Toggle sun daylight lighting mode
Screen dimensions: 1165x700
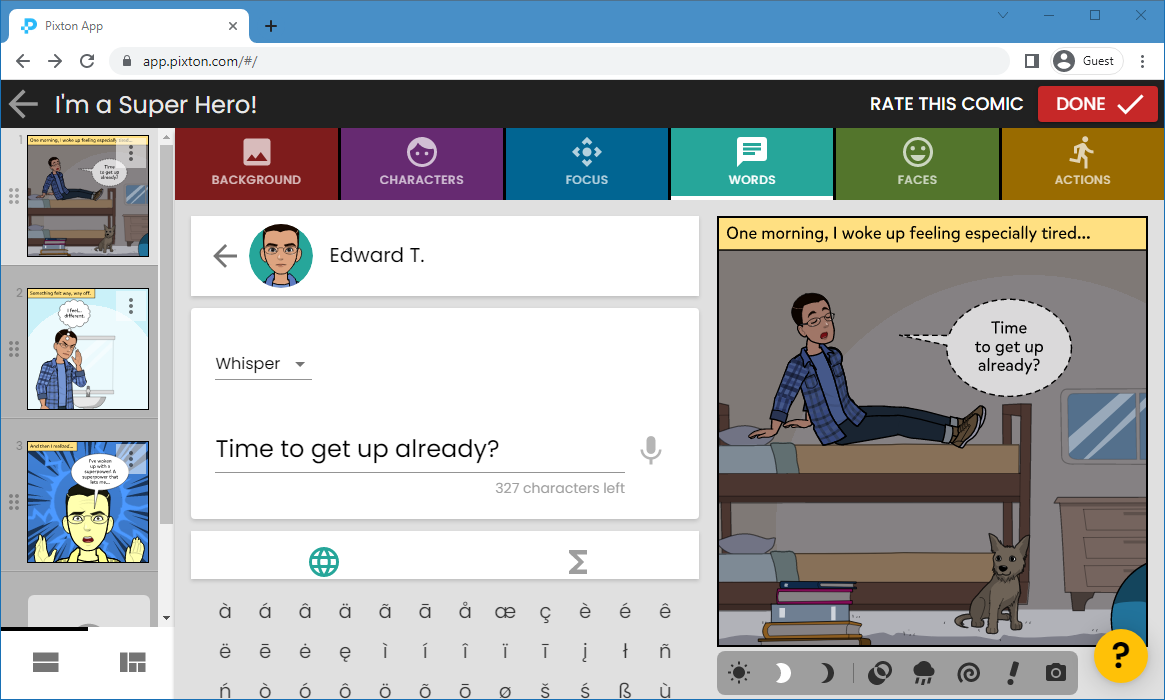pyautogui.click(x=739, y=673)
